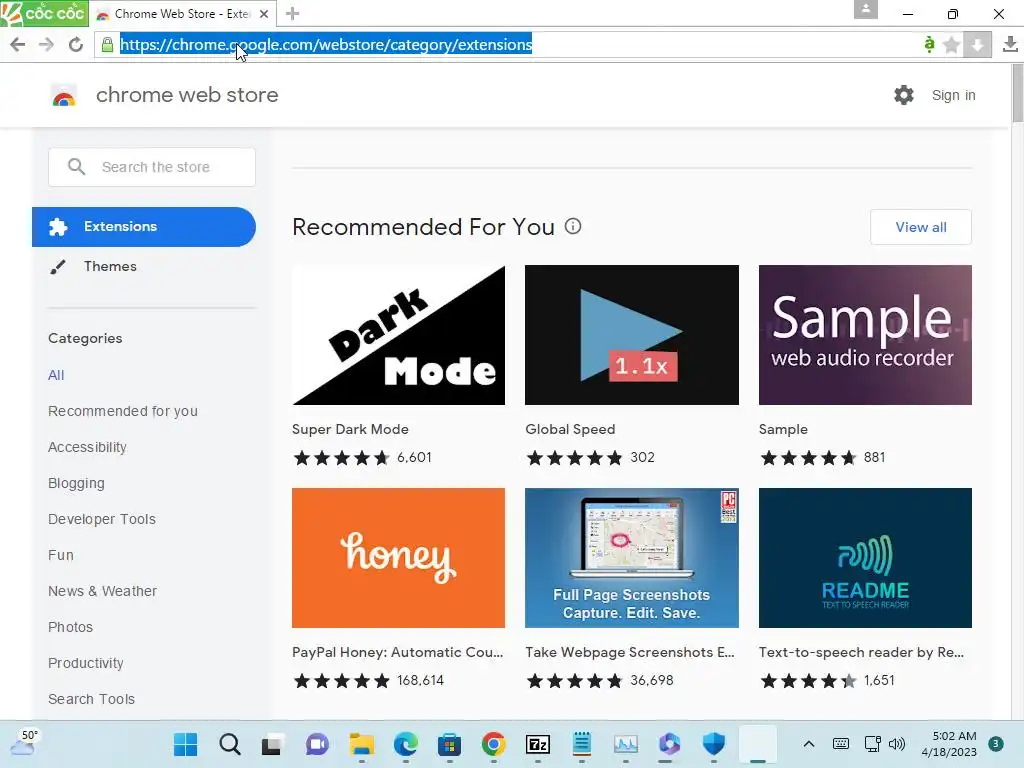Click info icon beside Recommended For You
Viewport: 1024px width, 768px height.
(x=573, y=227)
